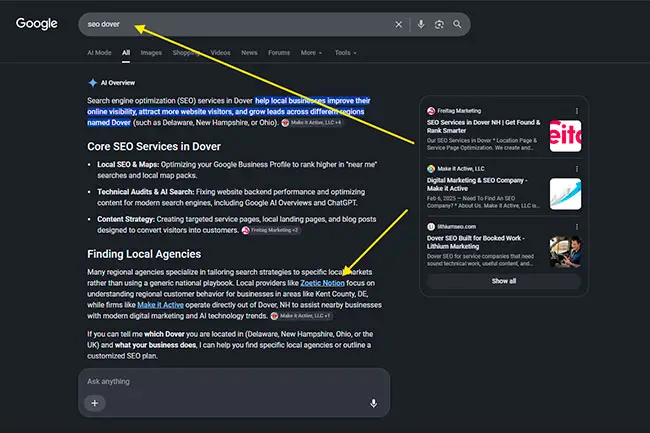Expand the More dropdown
The width and height of the screenshot is (650, 433).
point(311,53)
